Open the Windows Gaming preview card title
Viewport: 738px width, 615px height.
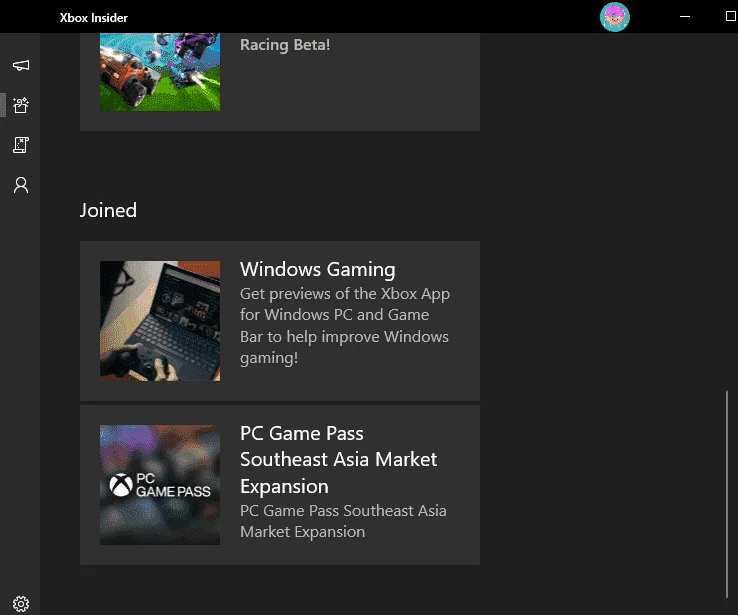tap(318, 269)
